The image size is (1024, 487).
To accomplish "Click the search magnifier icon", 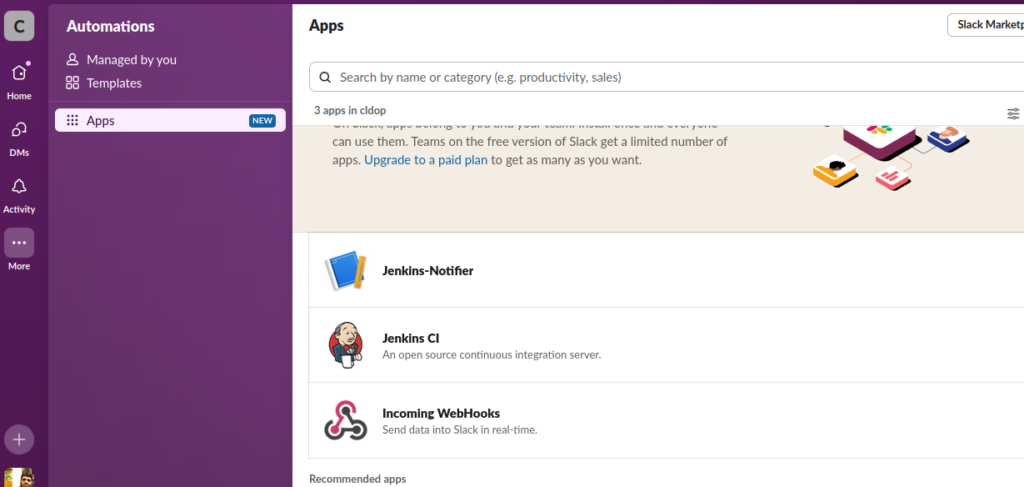I will tap(325, 78).
